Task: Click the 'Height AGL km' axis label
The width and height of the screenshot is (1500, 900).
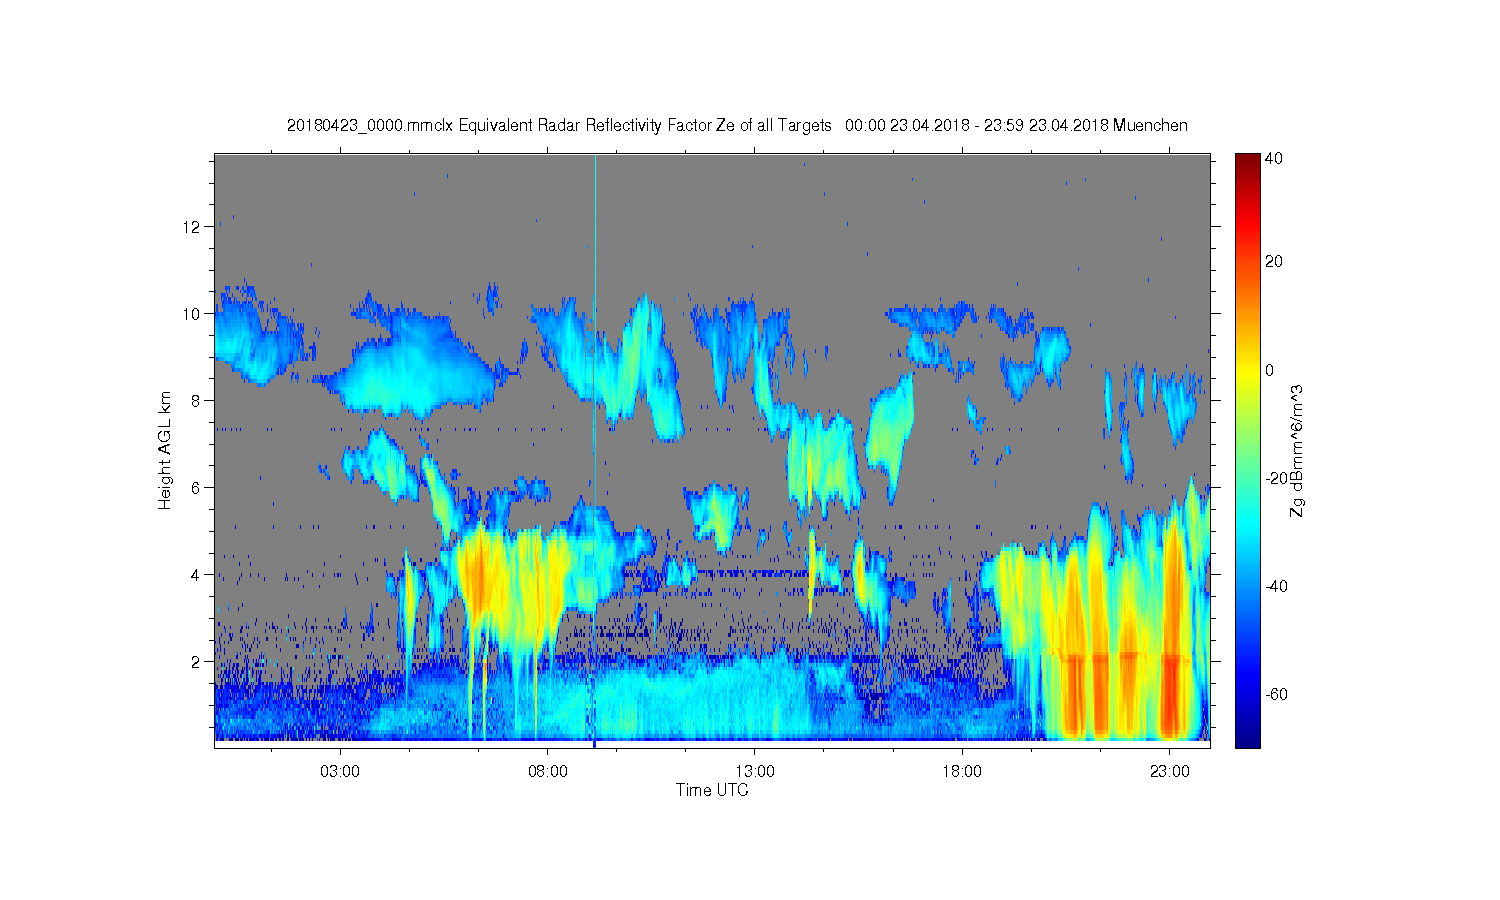Action: [165, 450]
